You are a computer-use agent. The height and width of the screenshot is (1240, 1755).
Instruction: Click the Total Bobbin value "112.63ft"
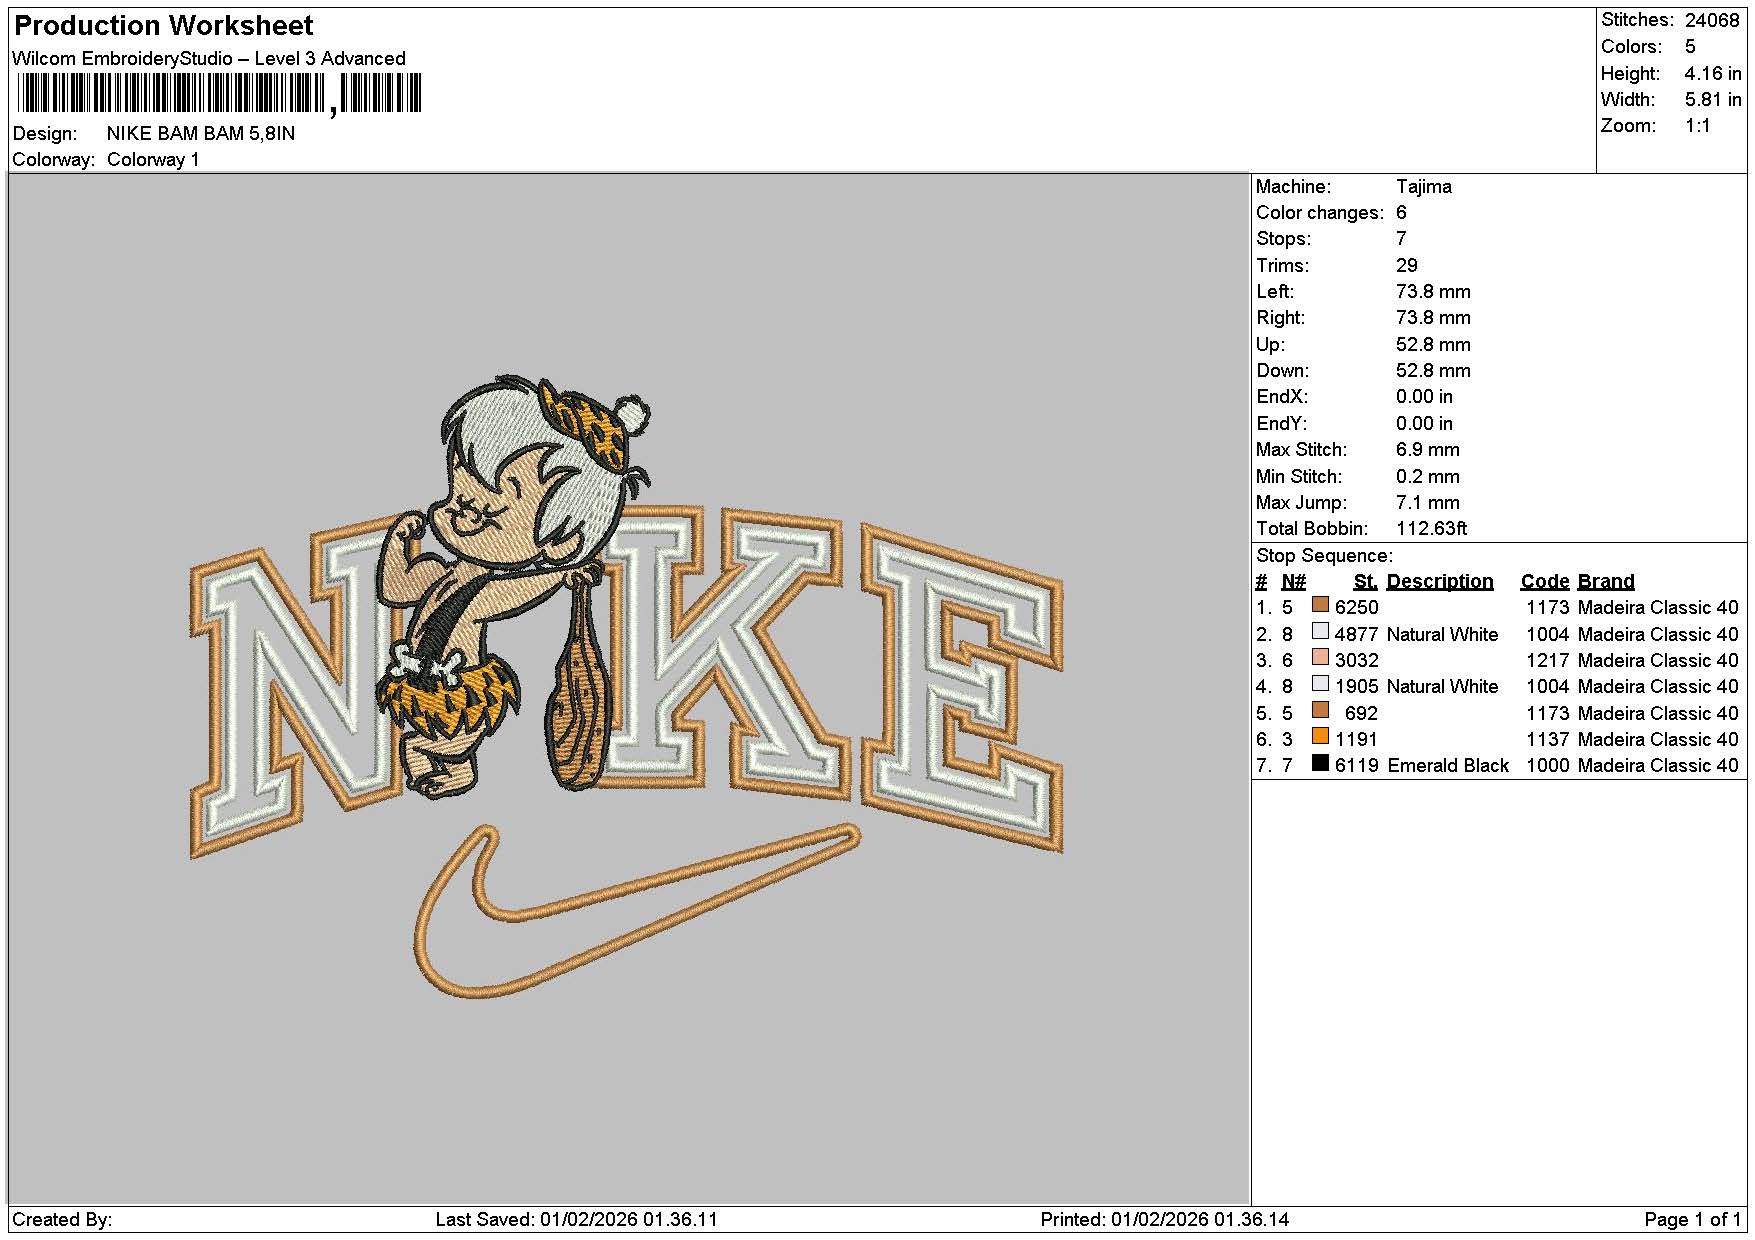pyautogui.click(x=1432, y=528)
